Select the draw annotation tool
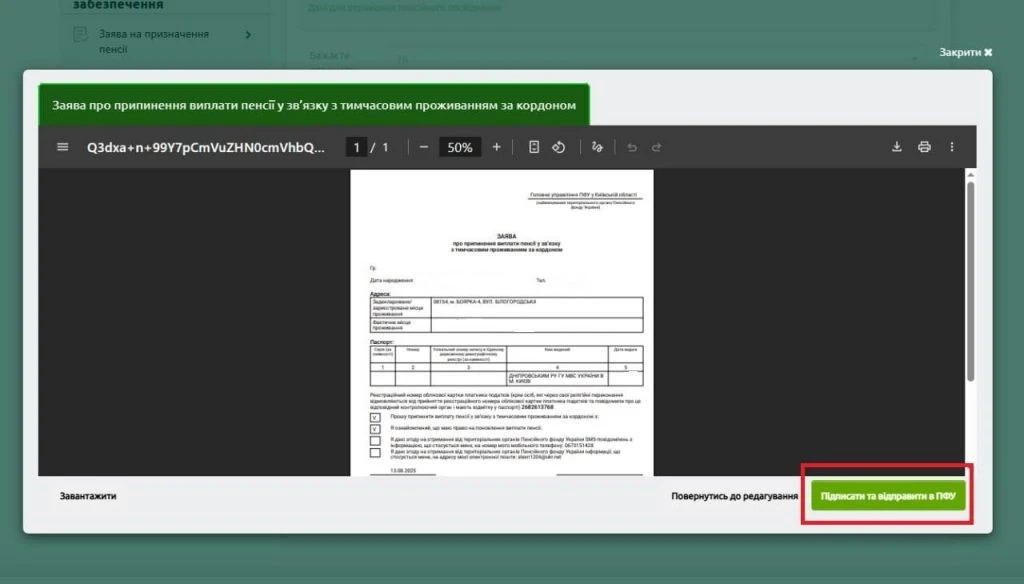This screenshot has width=1024, height=584. point(597,147)
